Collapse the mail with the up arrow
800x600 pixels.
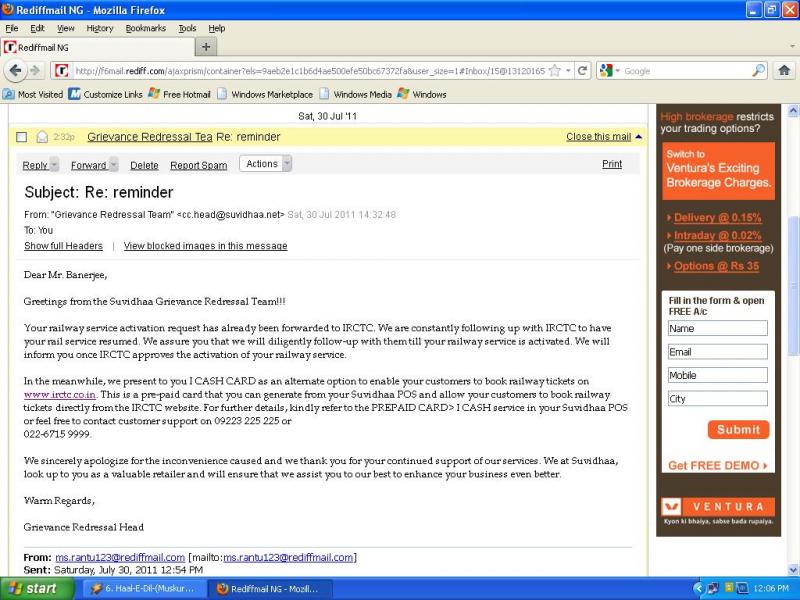click(638, 137)
